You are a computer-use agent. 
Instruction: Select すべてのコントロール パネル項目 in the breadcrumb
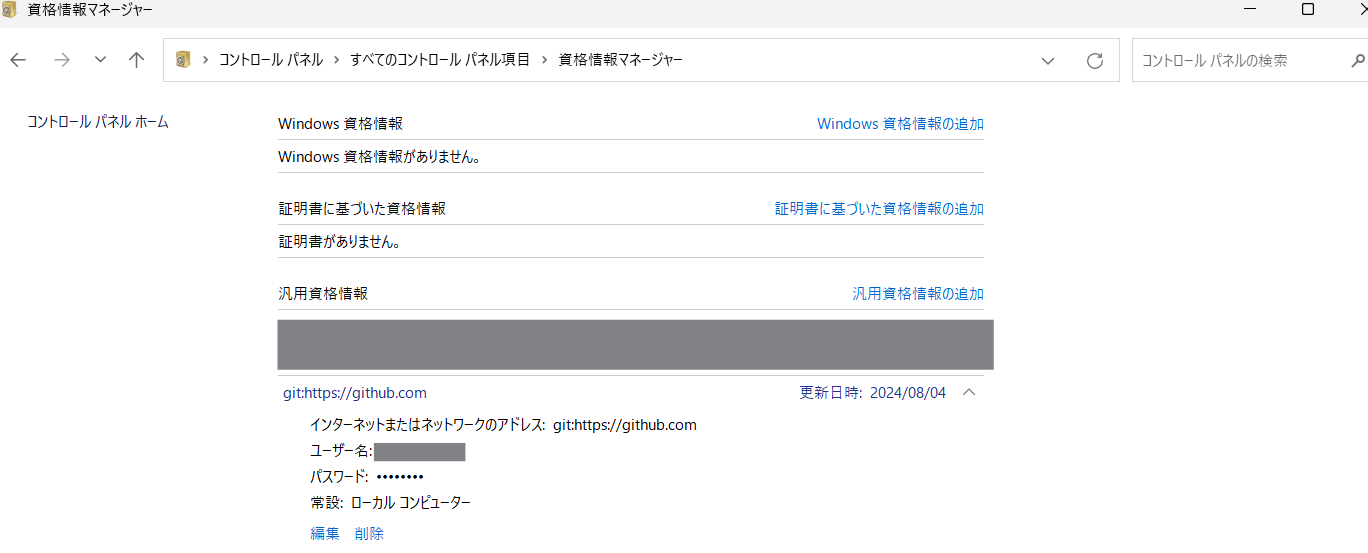[440, 60]
